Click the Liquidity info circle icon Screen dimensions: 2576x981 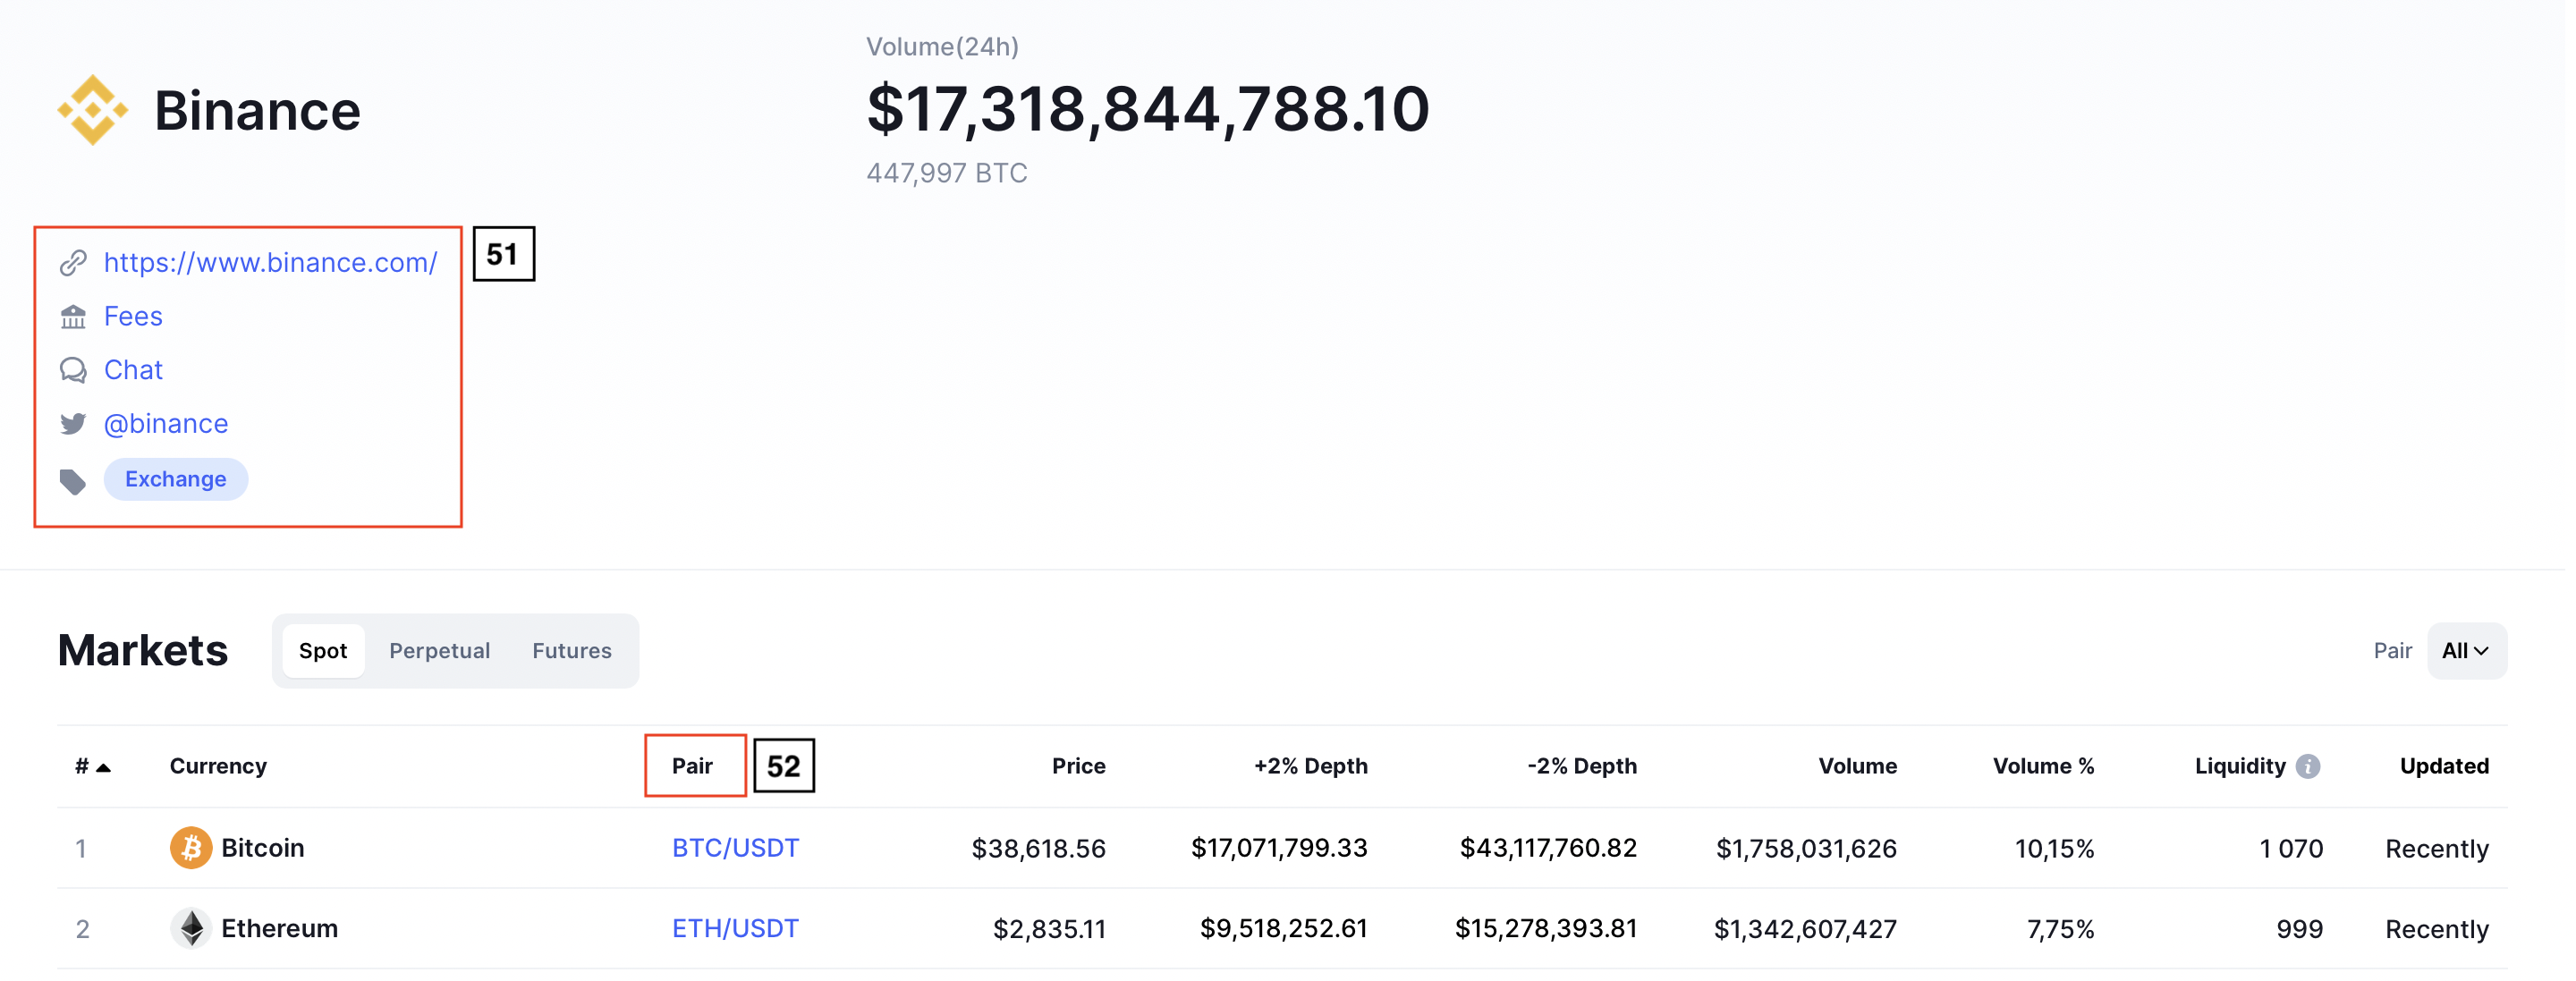(2308, 767)
